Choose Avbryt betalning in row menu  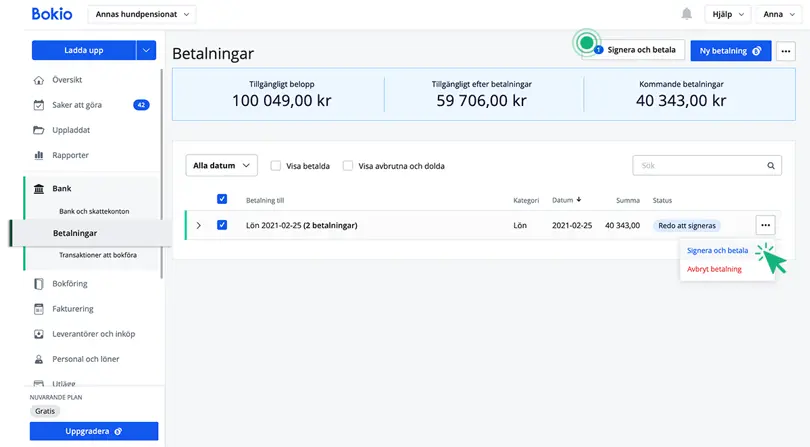(x=714, y=269)
